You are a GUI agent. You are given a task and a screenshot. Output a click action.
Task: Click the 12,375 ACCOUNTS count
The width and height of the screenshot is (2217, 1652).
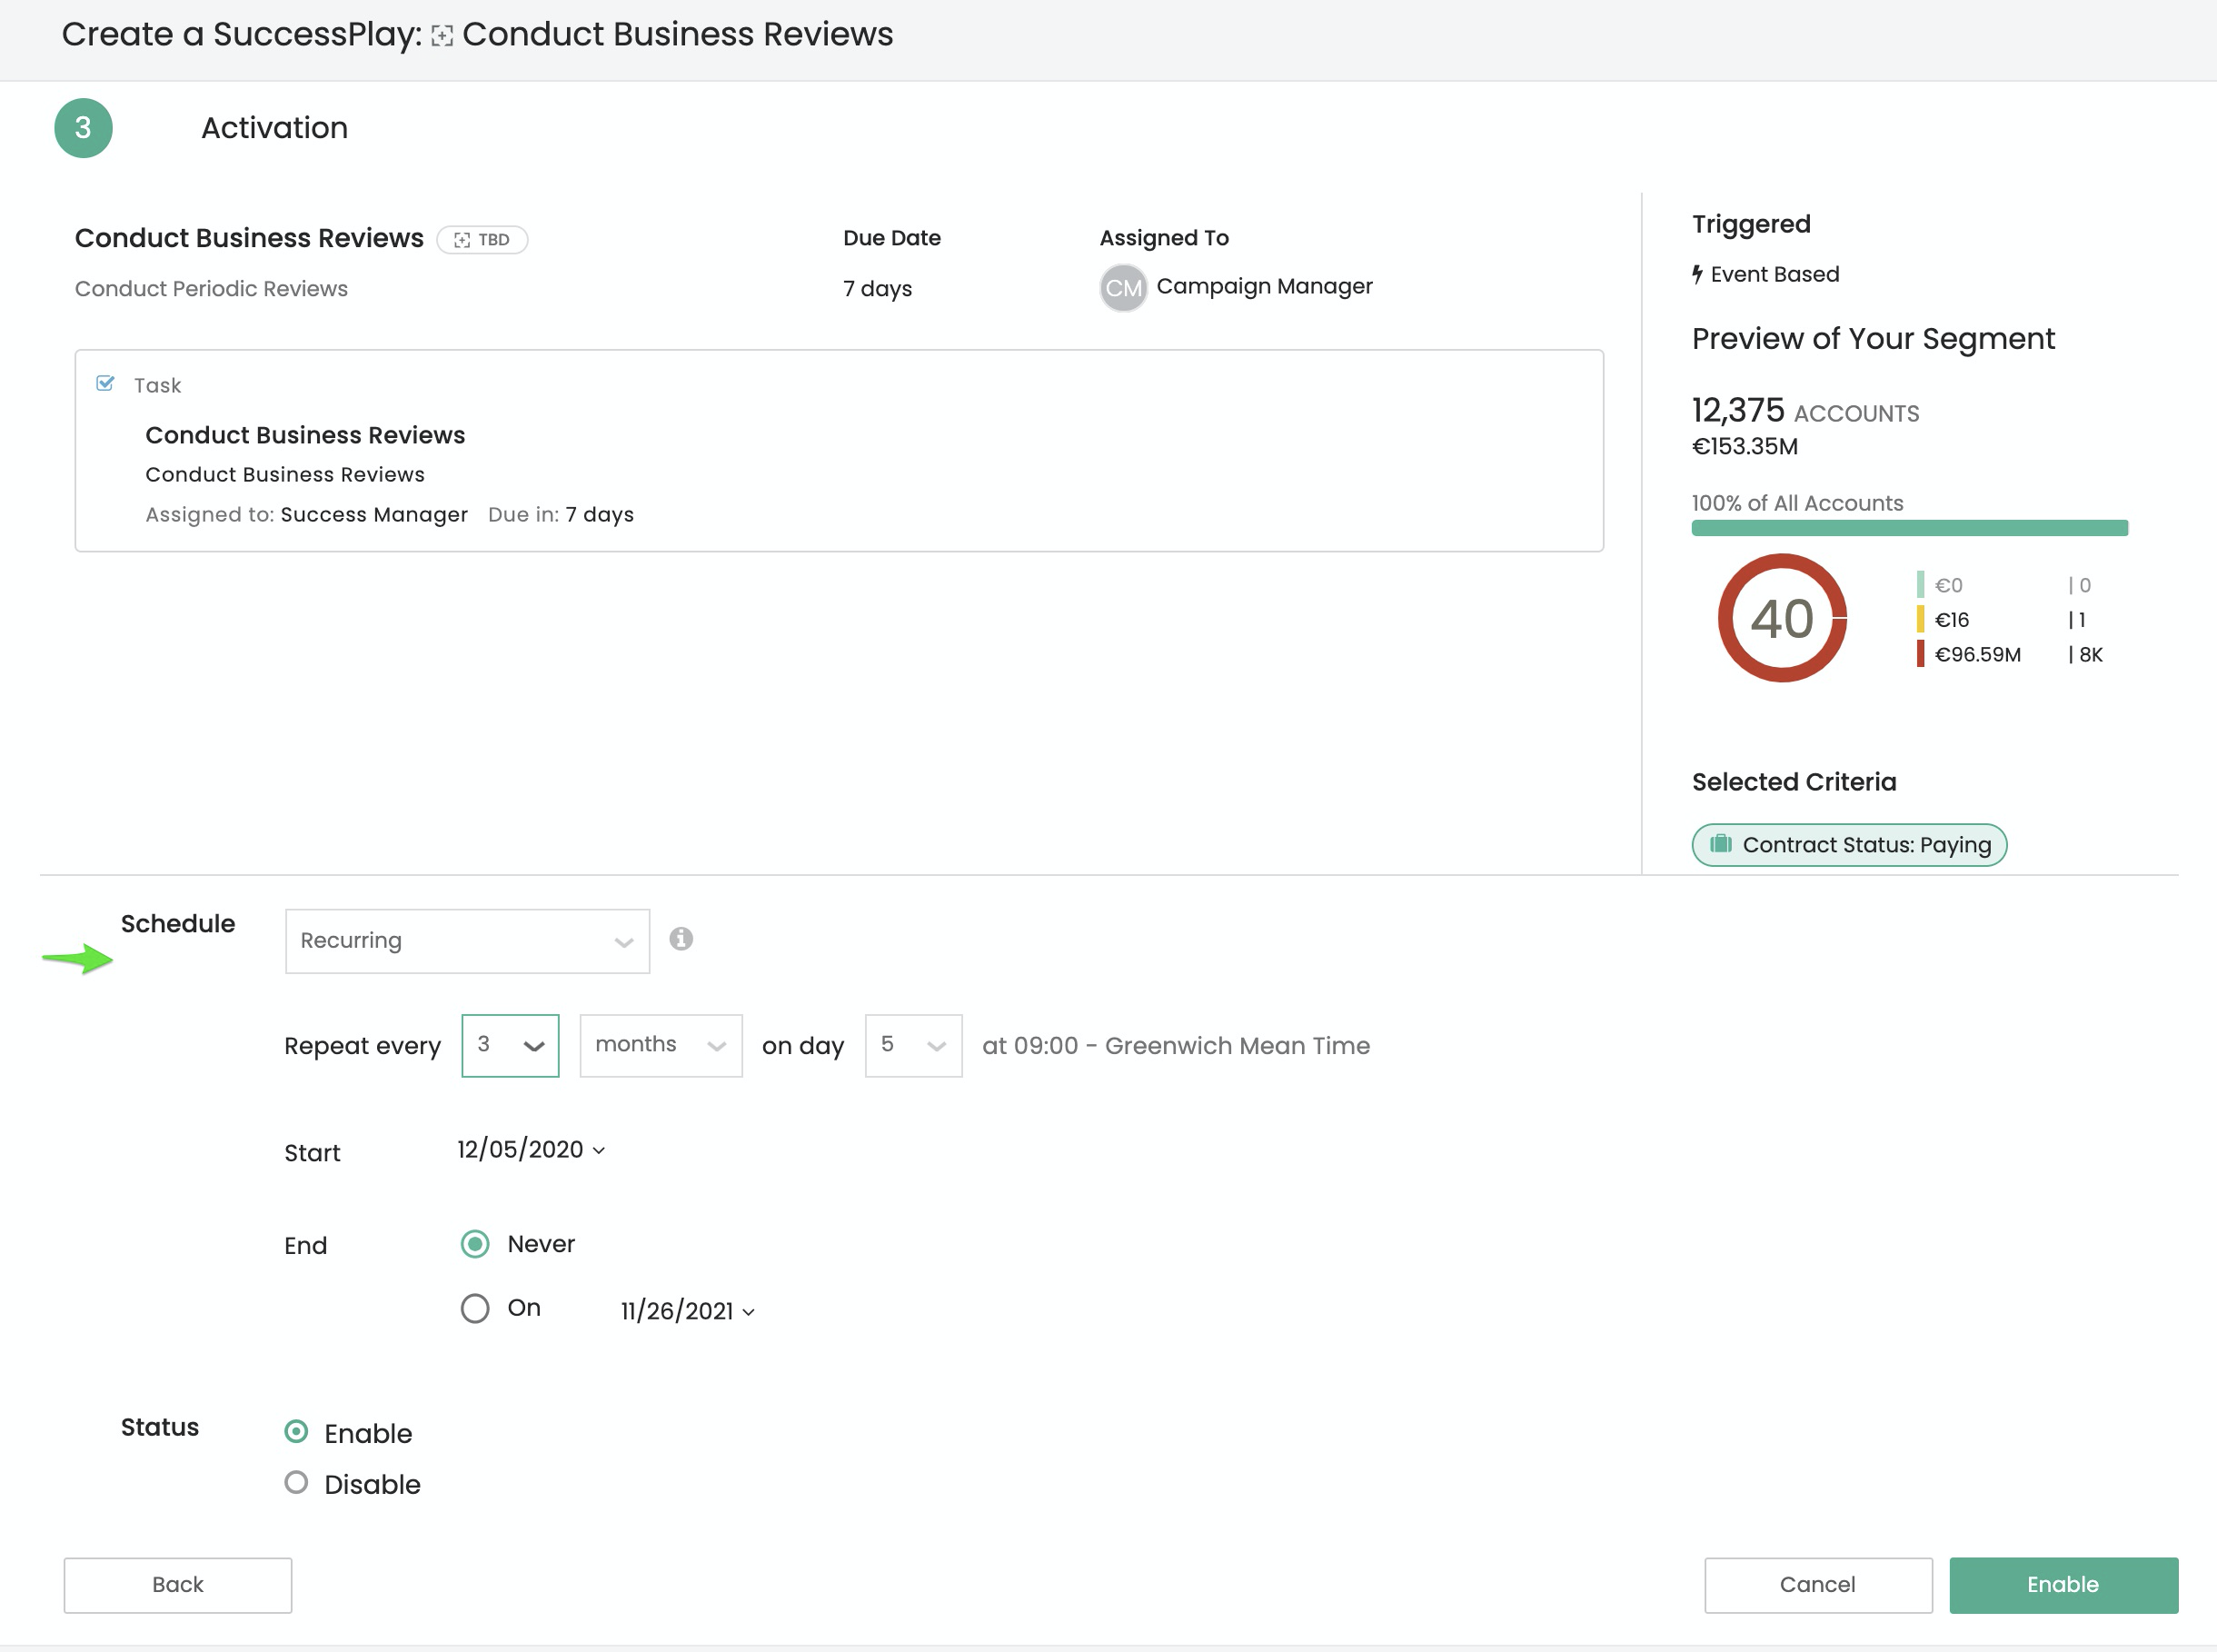point(1805,410)
